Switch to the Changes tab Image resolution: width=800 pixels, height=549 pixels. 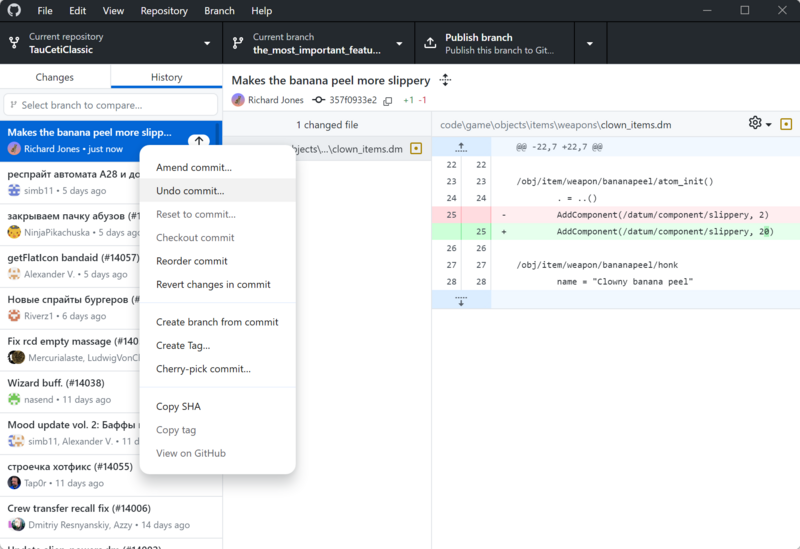(x=55, y=77)
